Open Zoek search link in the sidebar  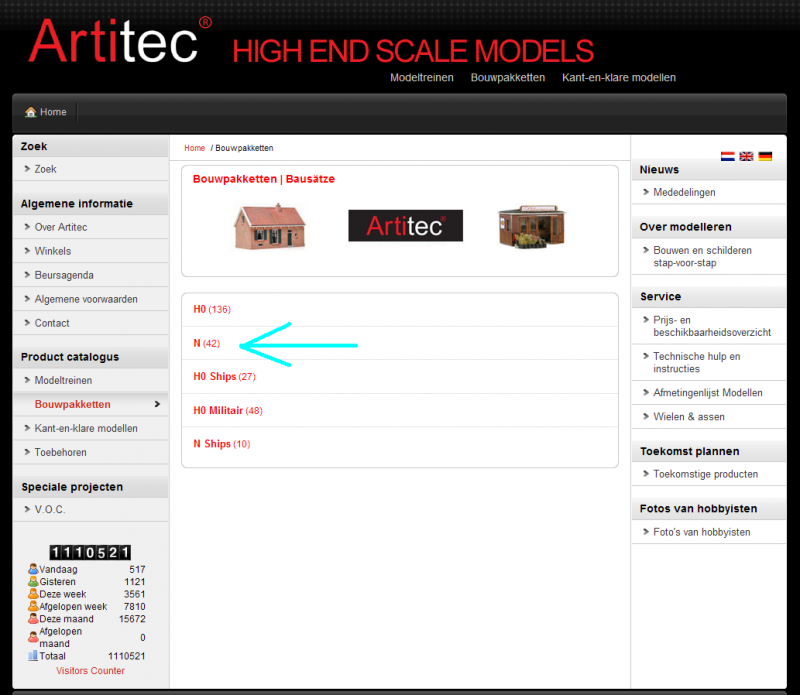pyautogui.click(x=45, y=169)
